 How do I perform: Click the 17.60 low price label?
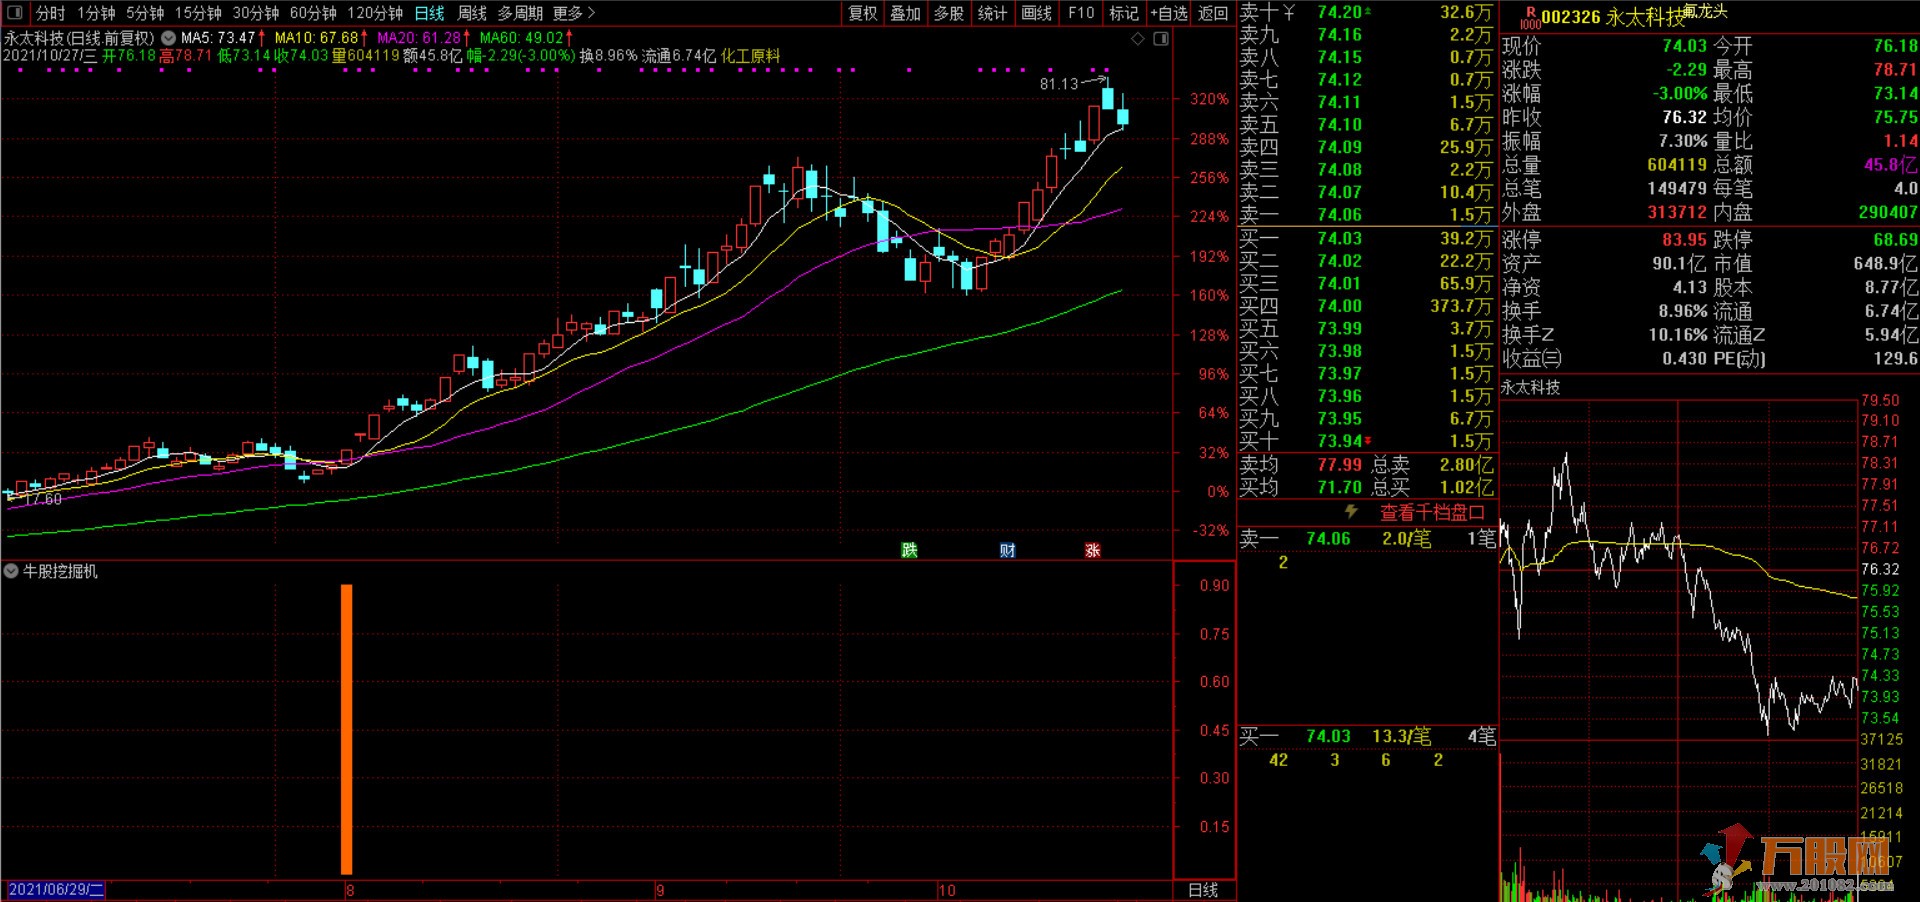41,499
